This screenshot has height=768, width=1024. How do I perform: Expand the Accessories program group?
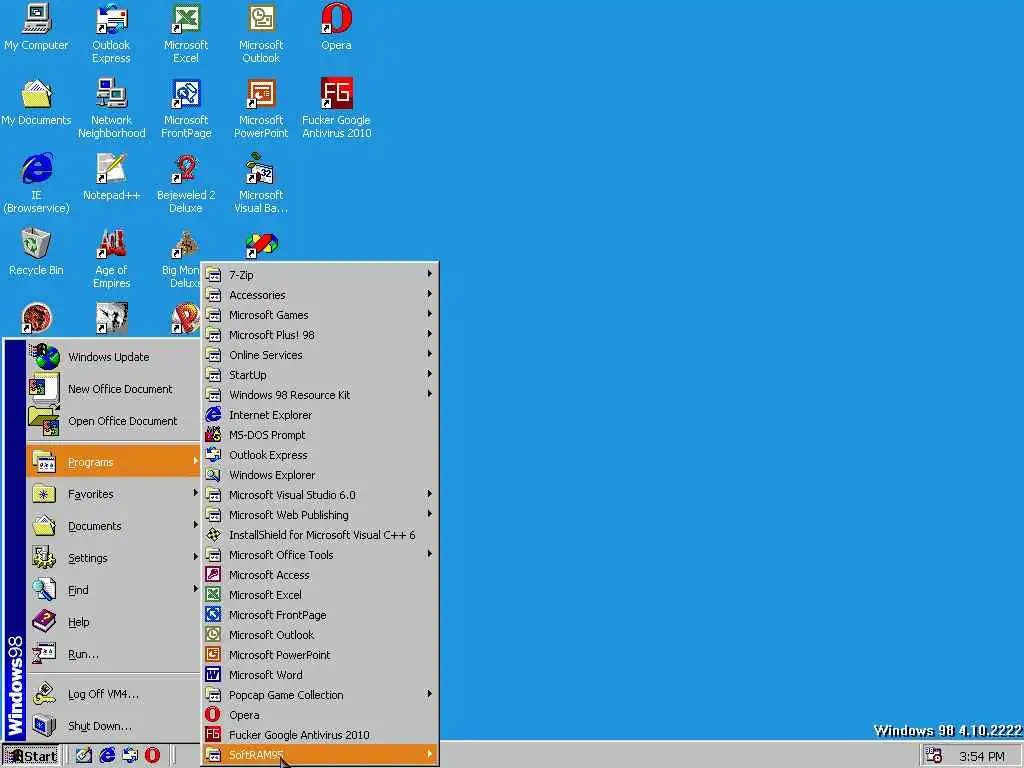coord(320,295)
